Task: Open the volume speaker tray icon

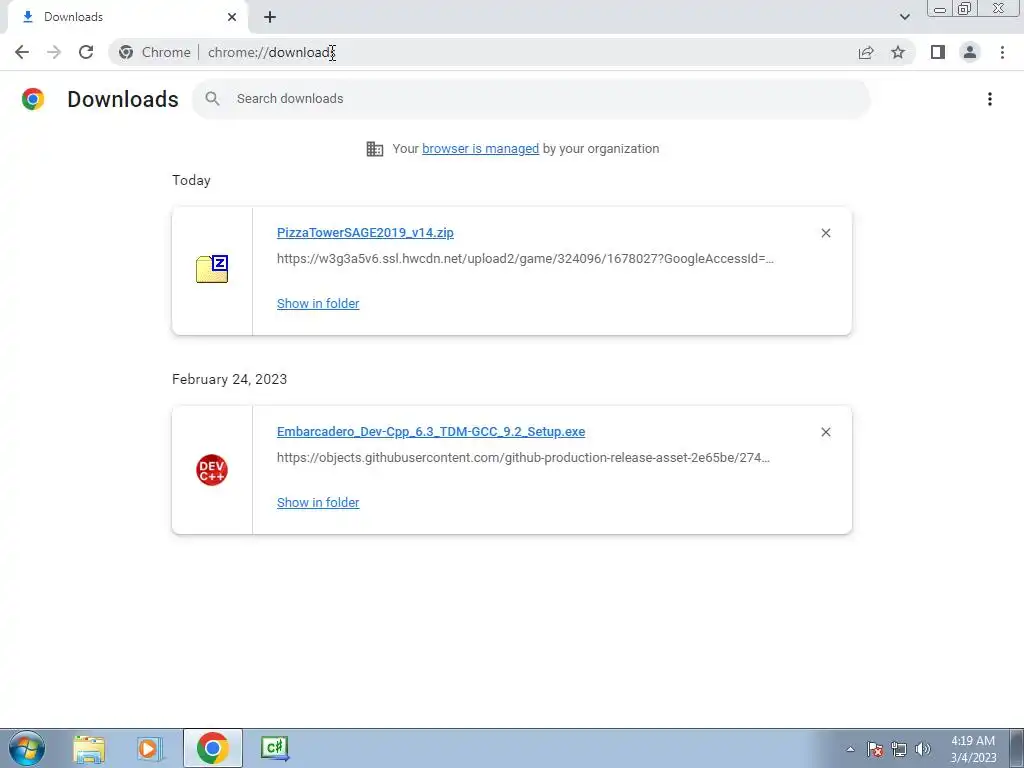Action: 923,749
